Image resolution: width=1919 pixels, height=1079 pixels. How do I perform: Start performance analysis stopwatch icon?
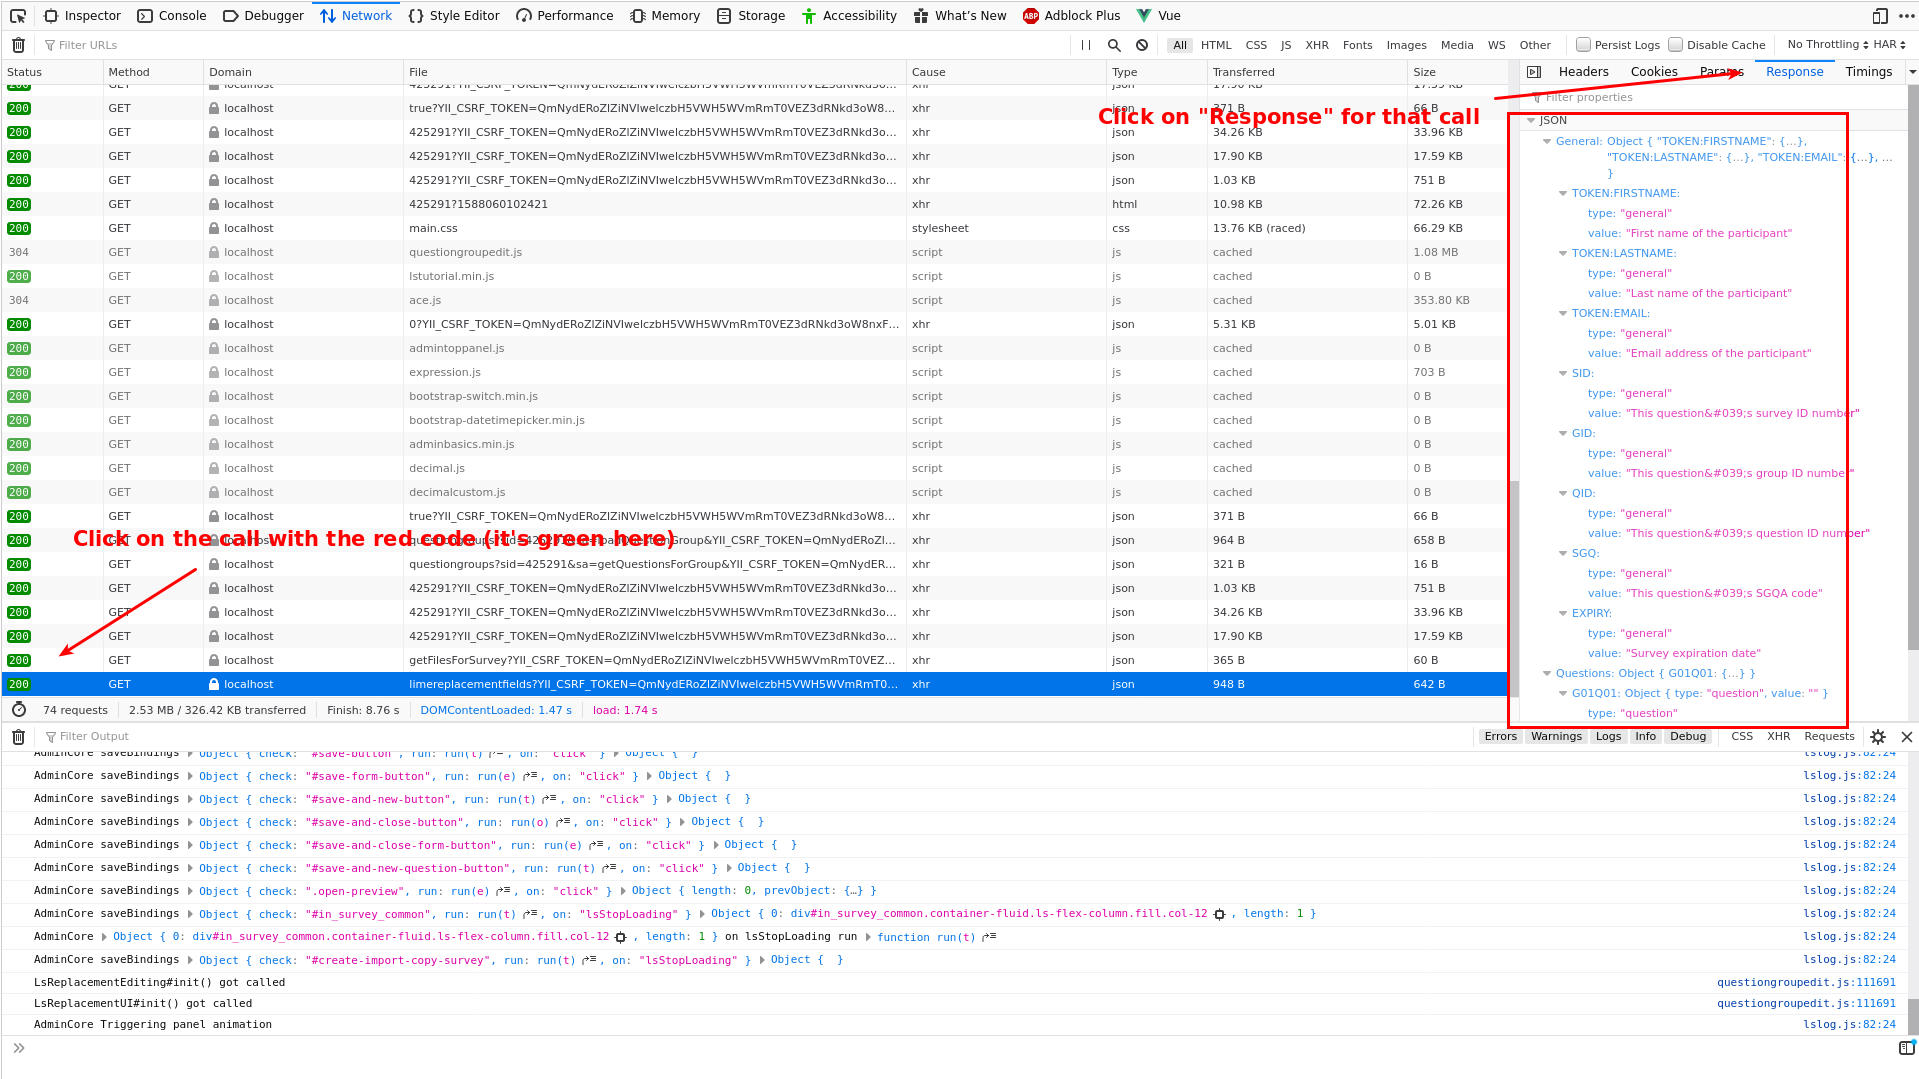19,710
